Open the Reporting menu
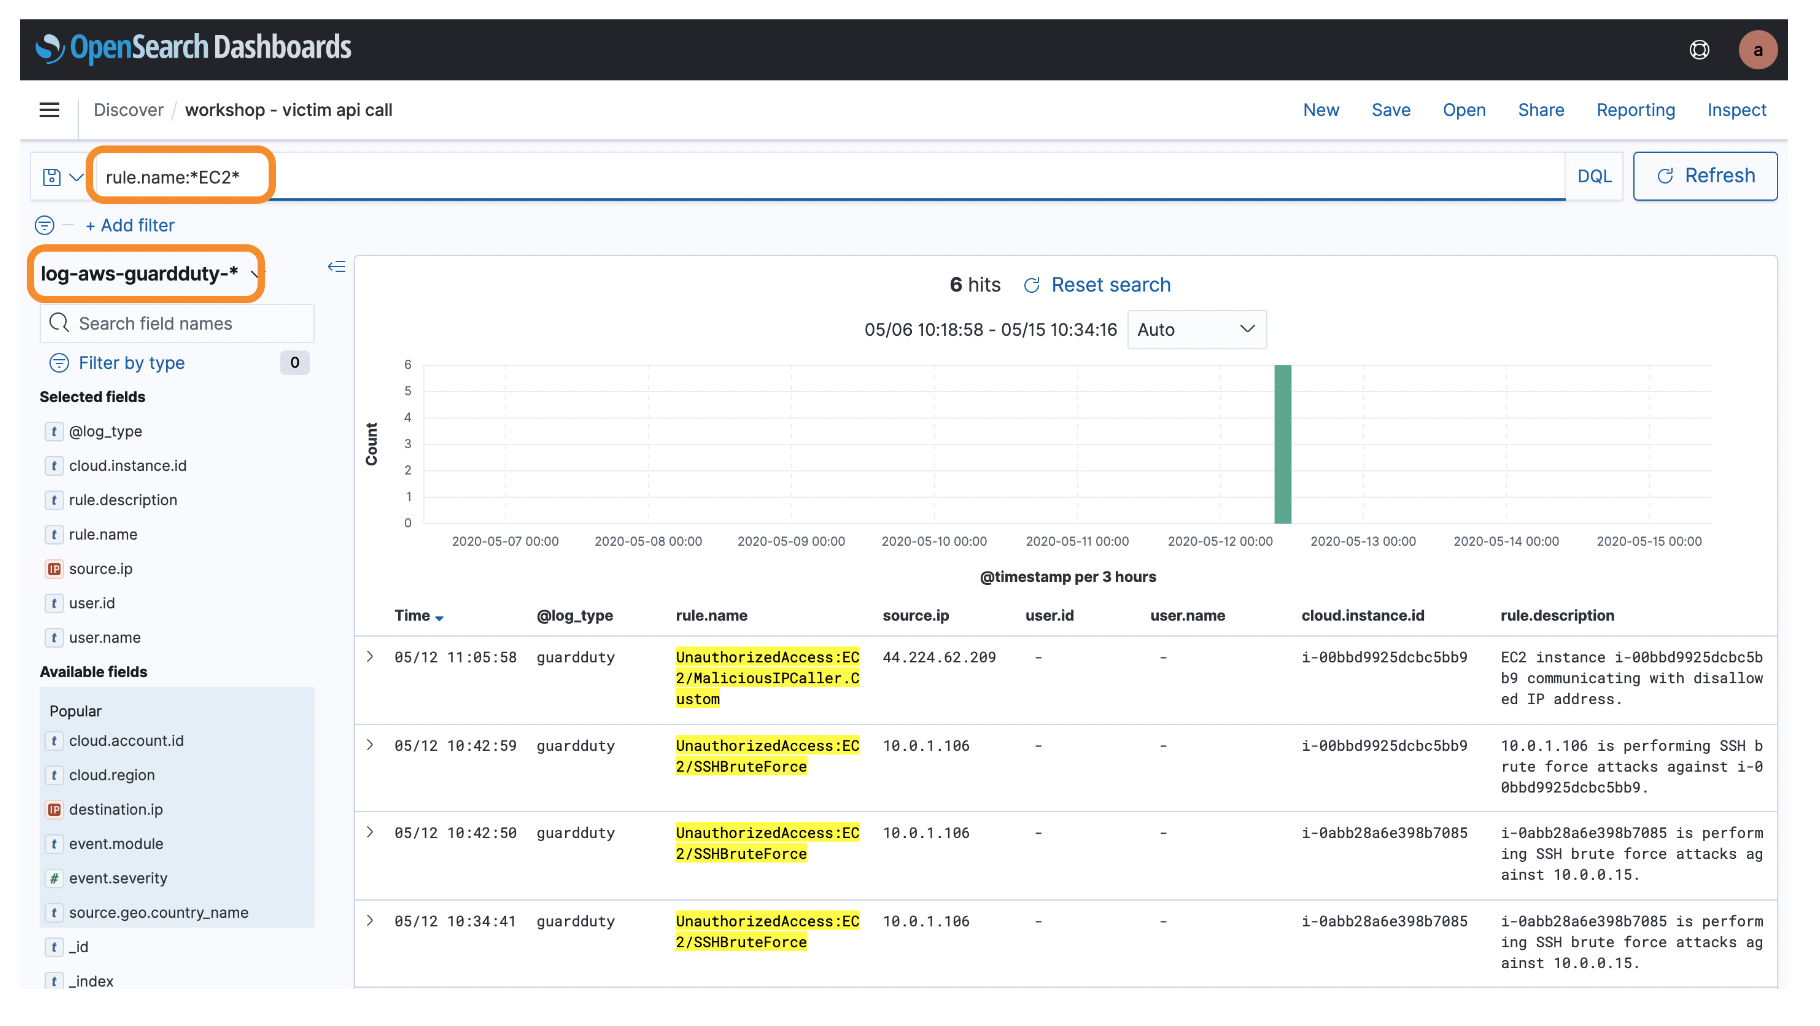Screen dimensions: 1820x1026 click(x=1635, y=110)
